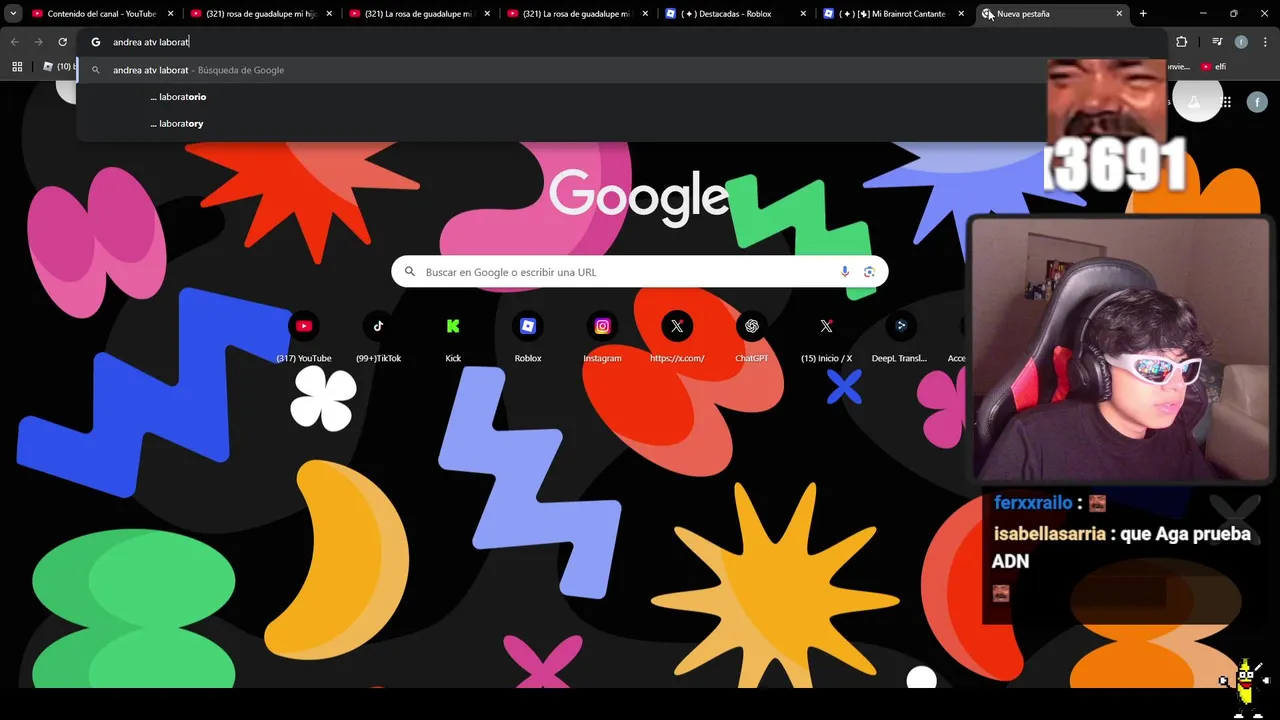This screenshot has height=720, width=1280.
Task: Open the Google account avatar on page
Action: coord(1258,102)
